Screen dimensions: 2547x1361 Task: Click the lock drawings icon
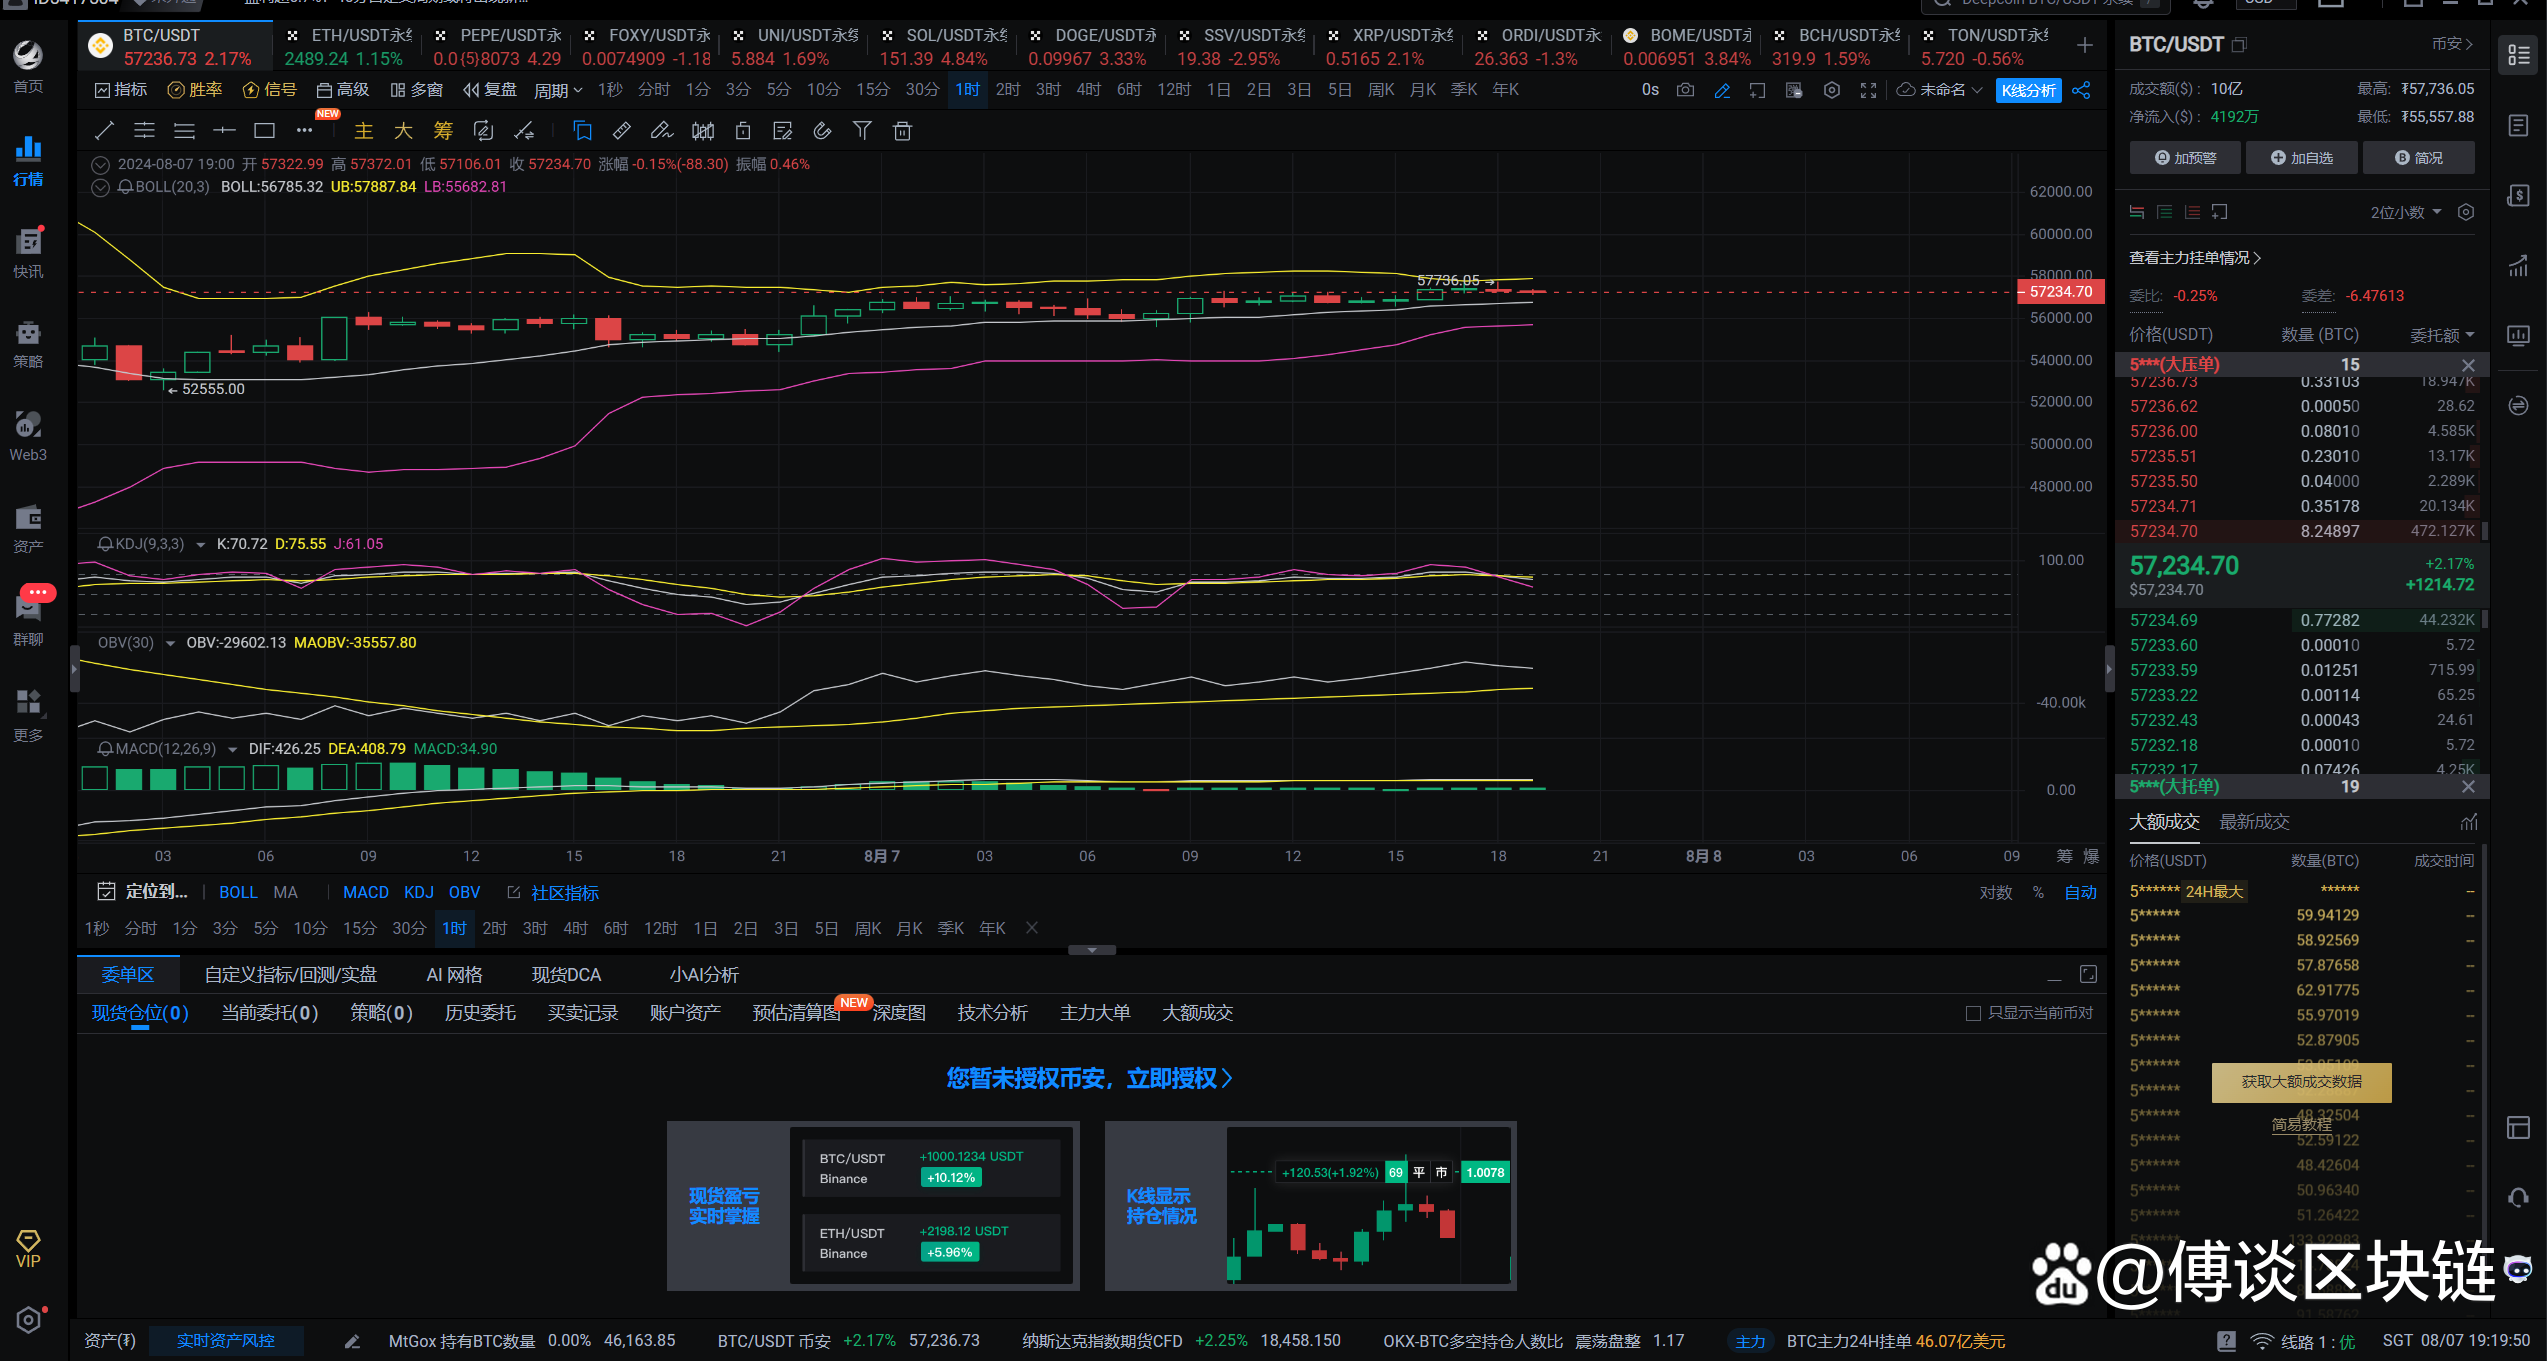(742, 131)
